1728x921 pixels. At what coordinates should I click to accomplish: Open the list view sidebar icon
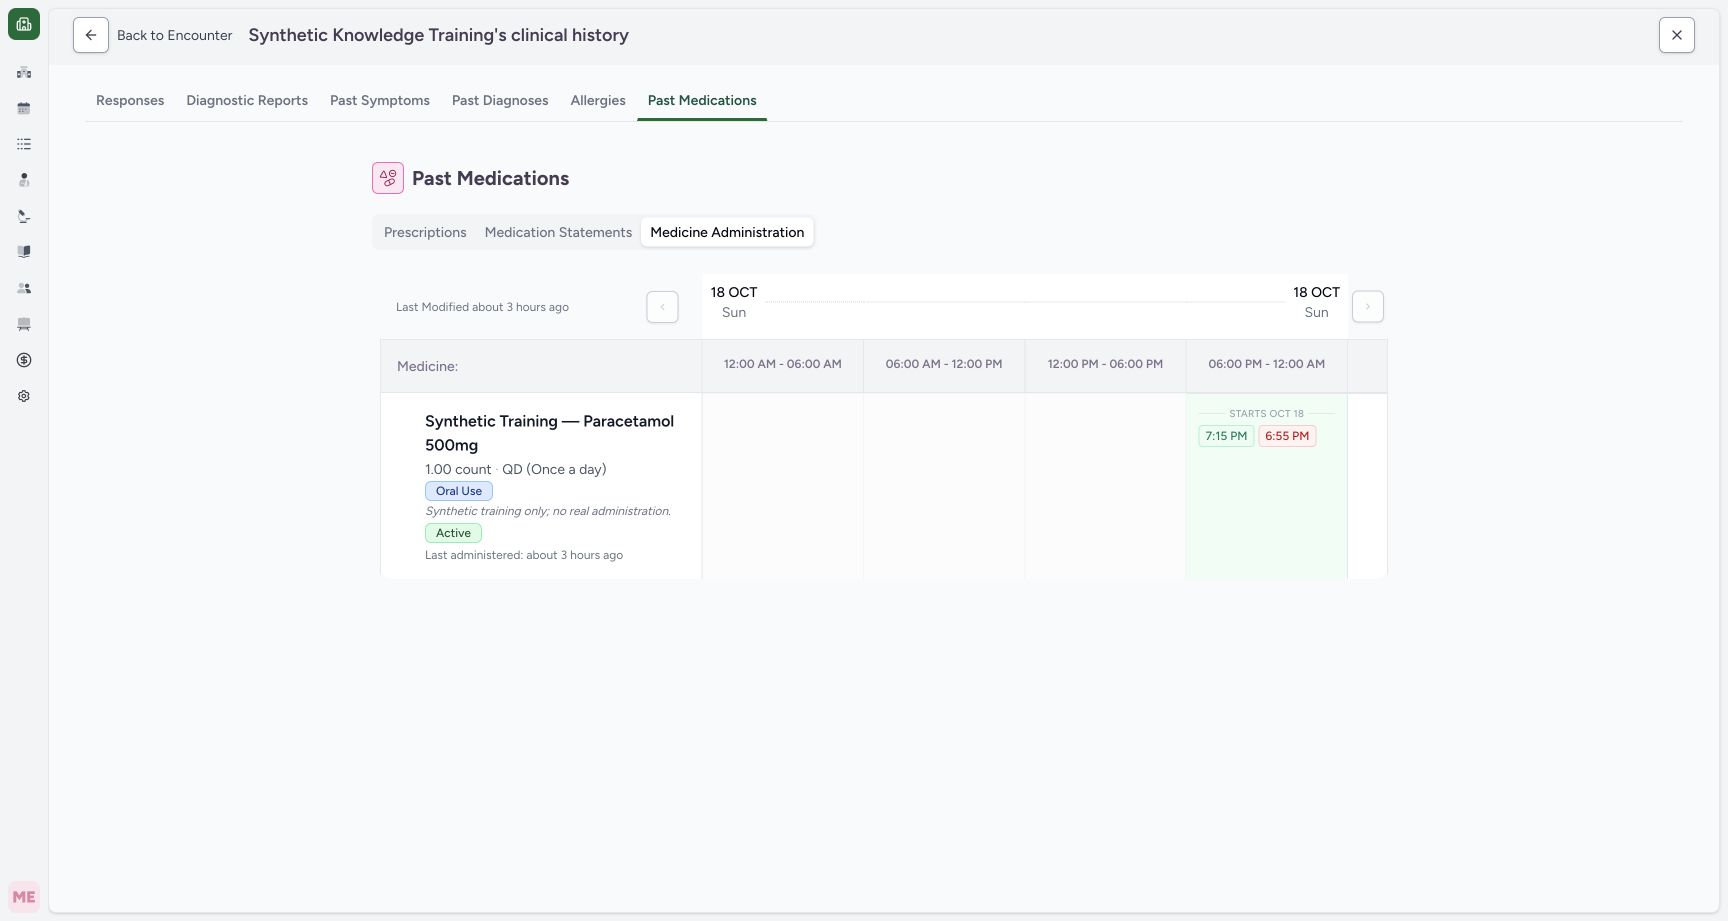pyautogui.click(x=24, y=144)
